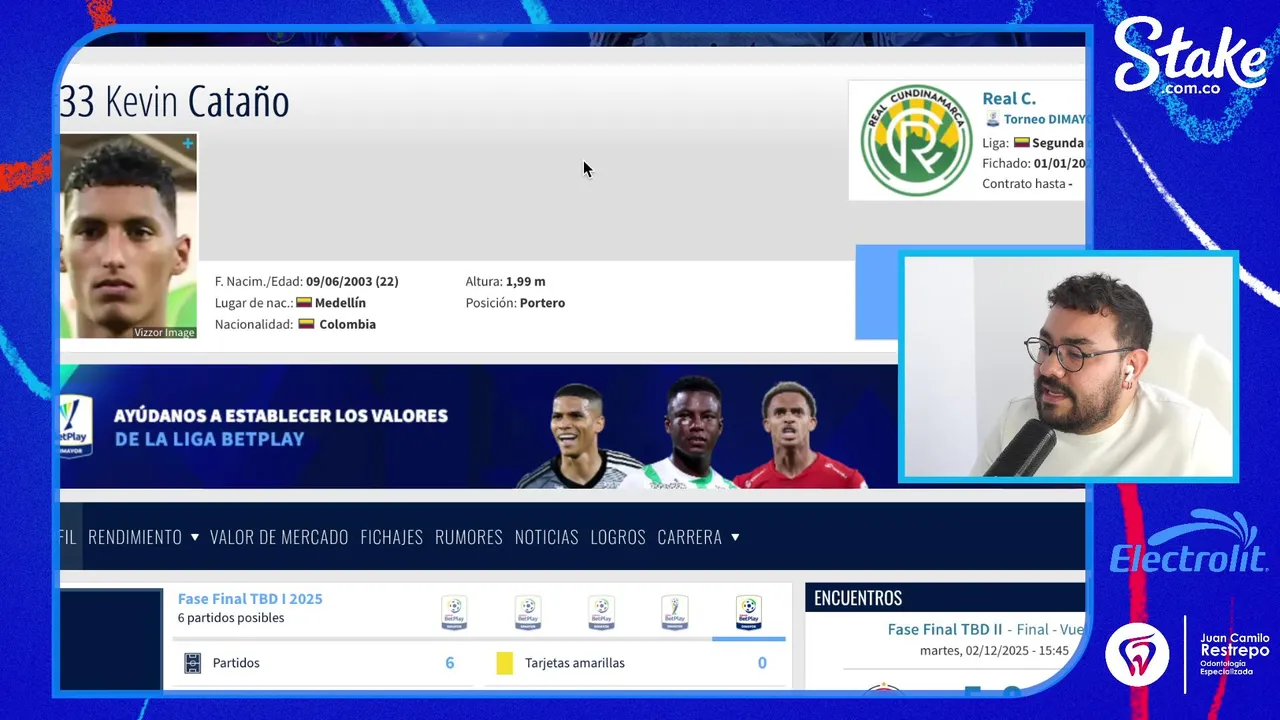This screenshot has width=1280, height=720.
Task: Click the Torneo DIMAYOR trophy icon
Action: tap(992, 119)
